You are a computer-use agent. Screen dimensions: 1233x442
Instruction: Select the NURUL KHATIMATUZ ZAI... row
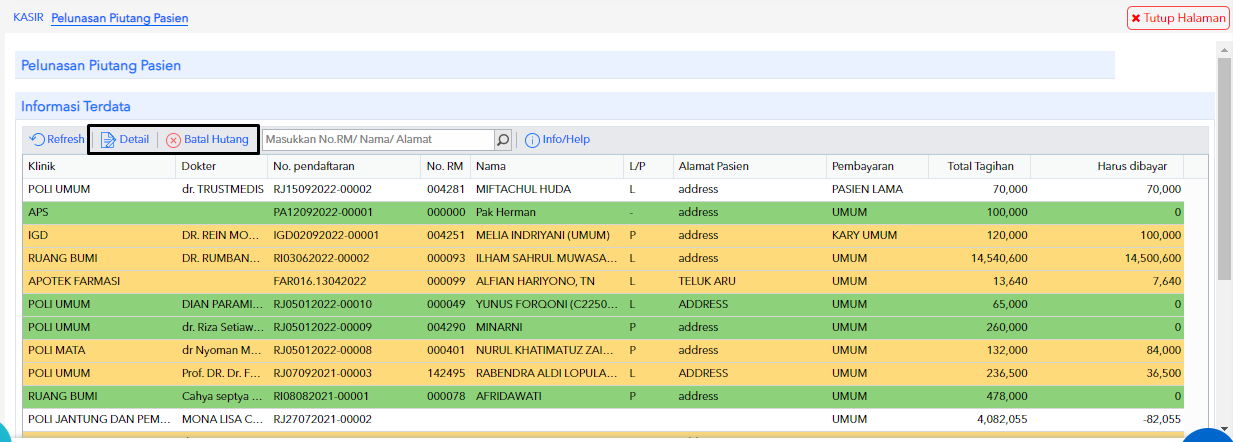(603, 350)
